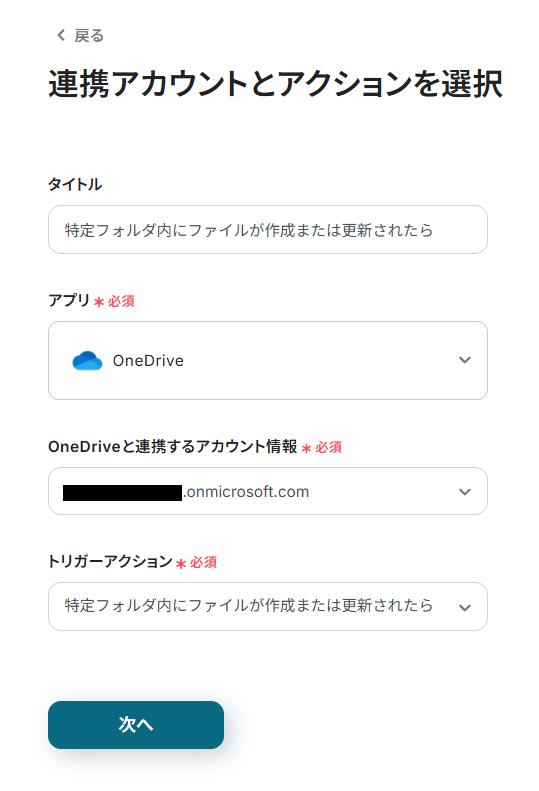The height and width of the screenshot is (791, 539).
Task: Click the トリガーアクション label text
Action: (110, 561)
